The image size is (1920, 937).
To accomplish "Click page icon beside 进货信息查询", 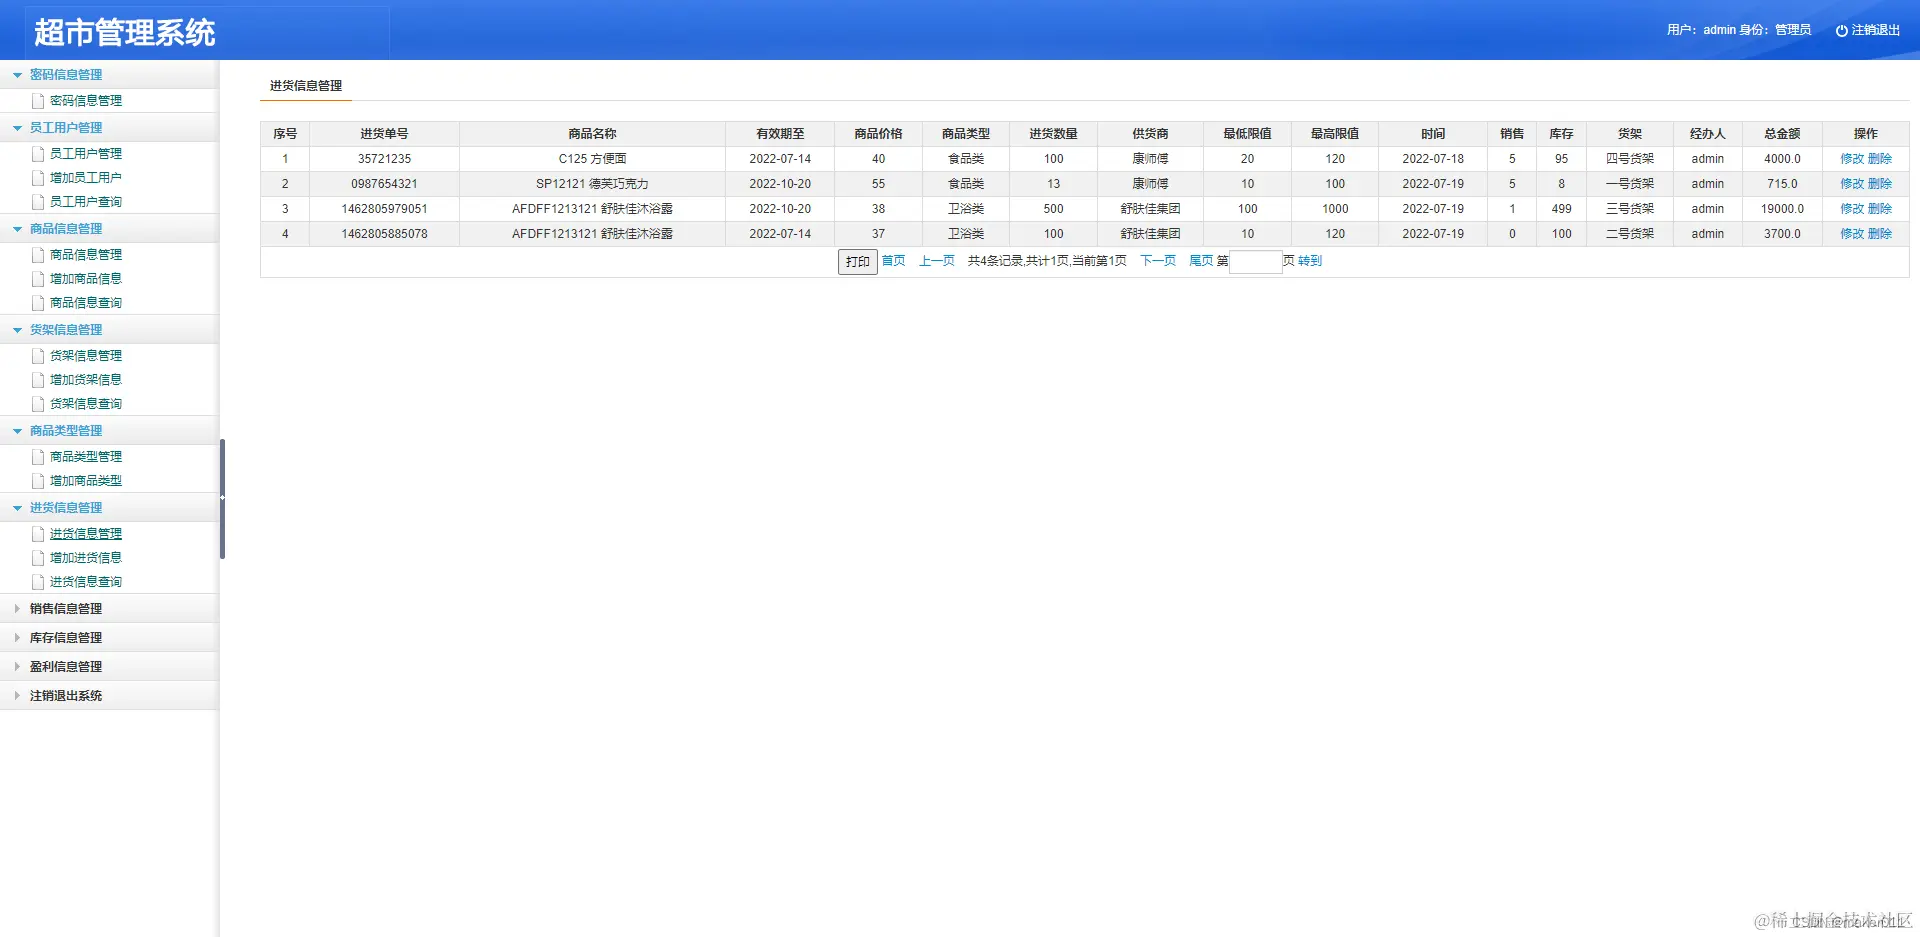I will pos(38,582).
